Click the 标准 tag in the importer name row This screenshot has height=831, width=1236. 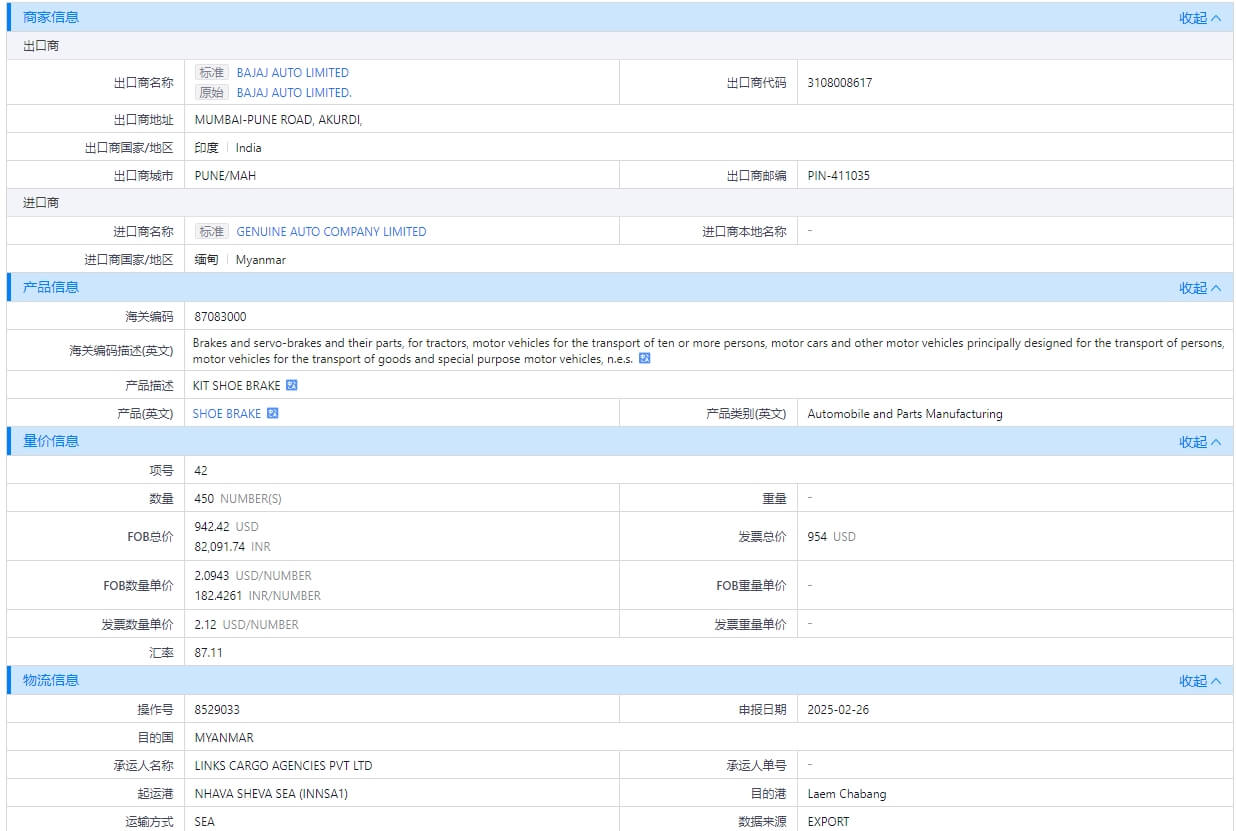coord(212,232)
